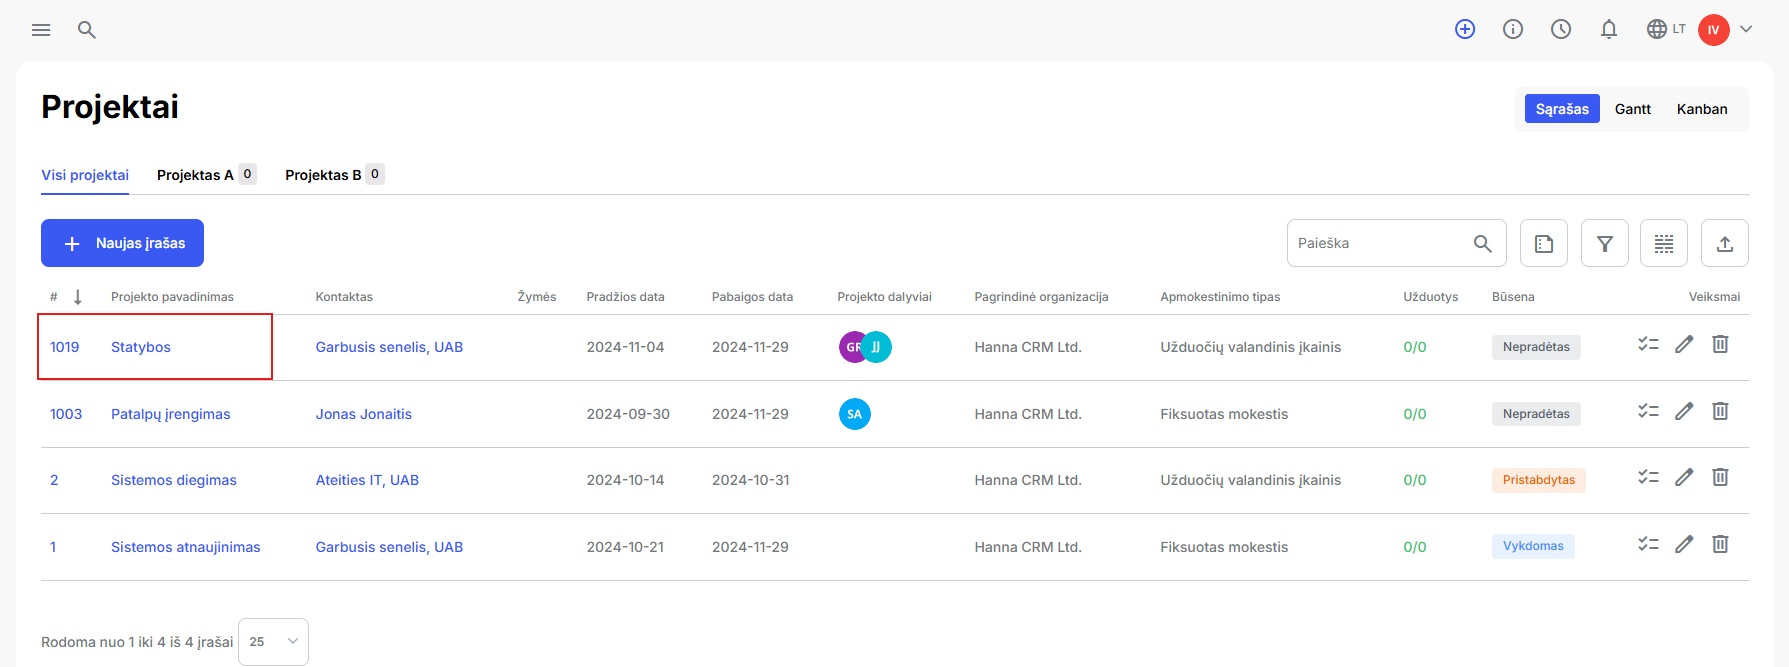Click the blue plus quick-add icon
Viewport: 1789px width, 667px height.
click(x=1465, y=29)
